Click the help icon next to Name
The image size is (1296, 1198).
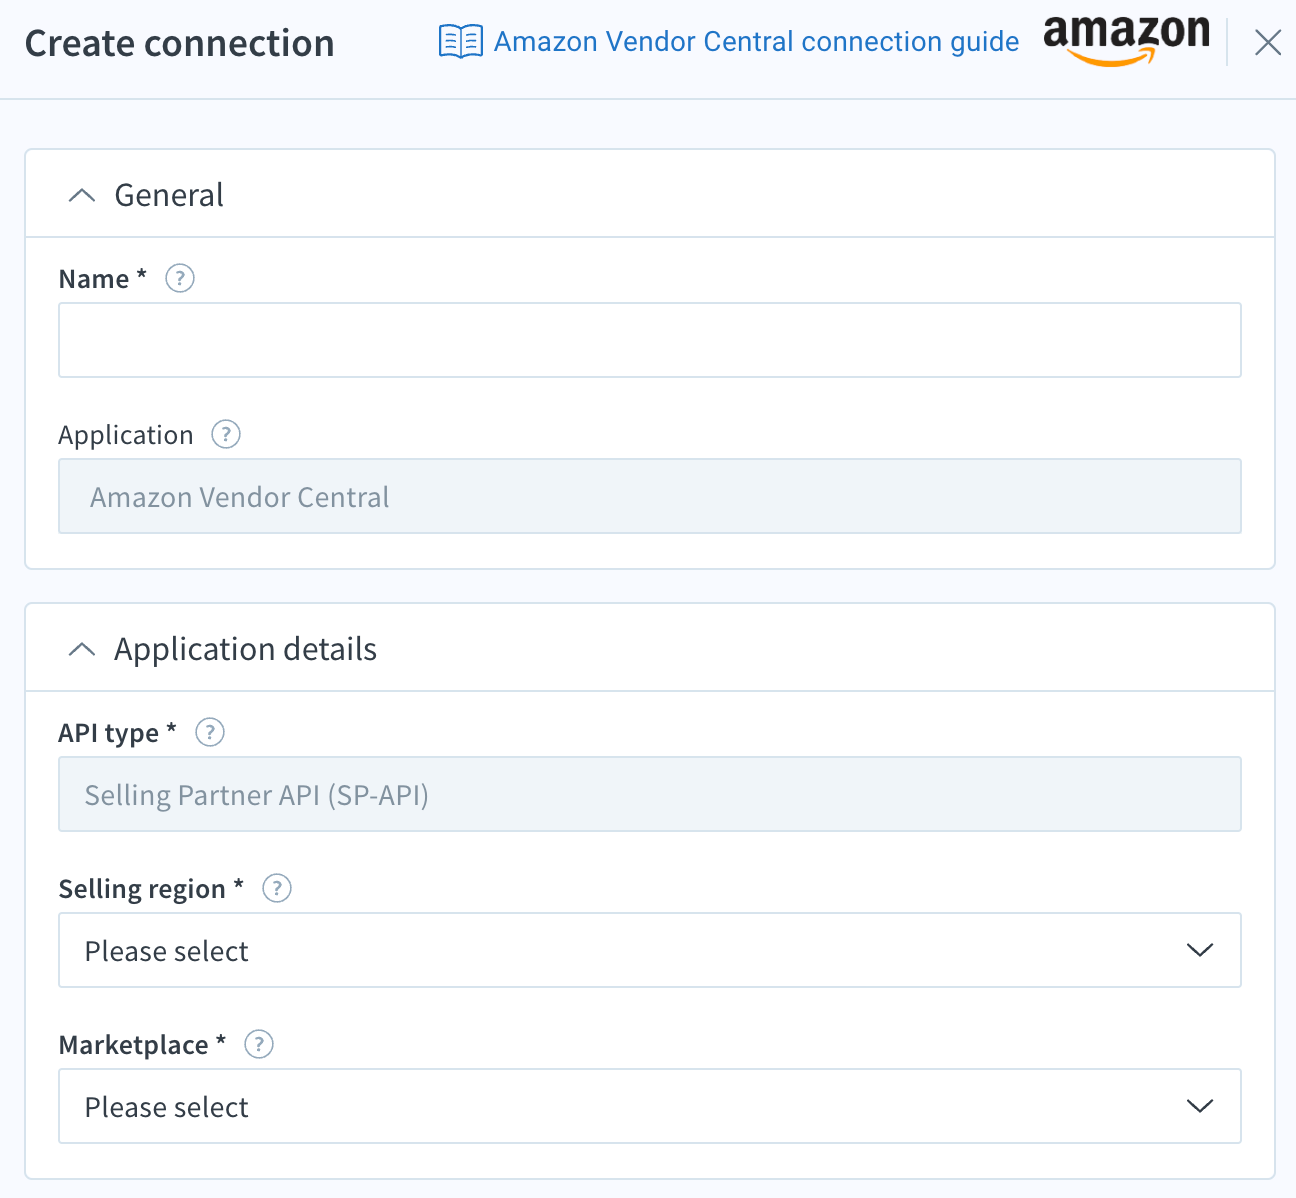coord(180,278)
